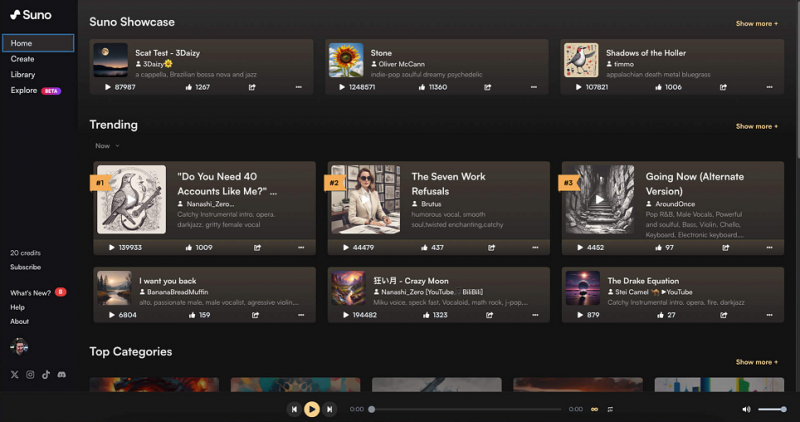Adjust the volume slider in player
The height and width of the screenshot is (422, 800).
(x=771, y=409)
